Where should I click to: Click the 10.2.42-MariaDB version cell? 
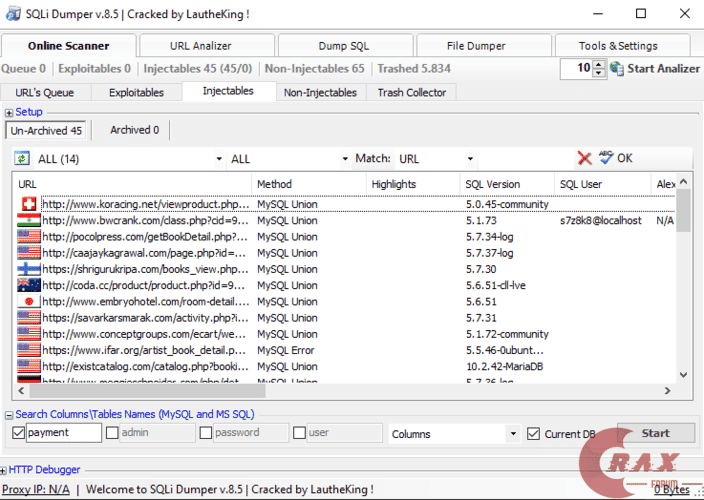[x=505, y=366]
